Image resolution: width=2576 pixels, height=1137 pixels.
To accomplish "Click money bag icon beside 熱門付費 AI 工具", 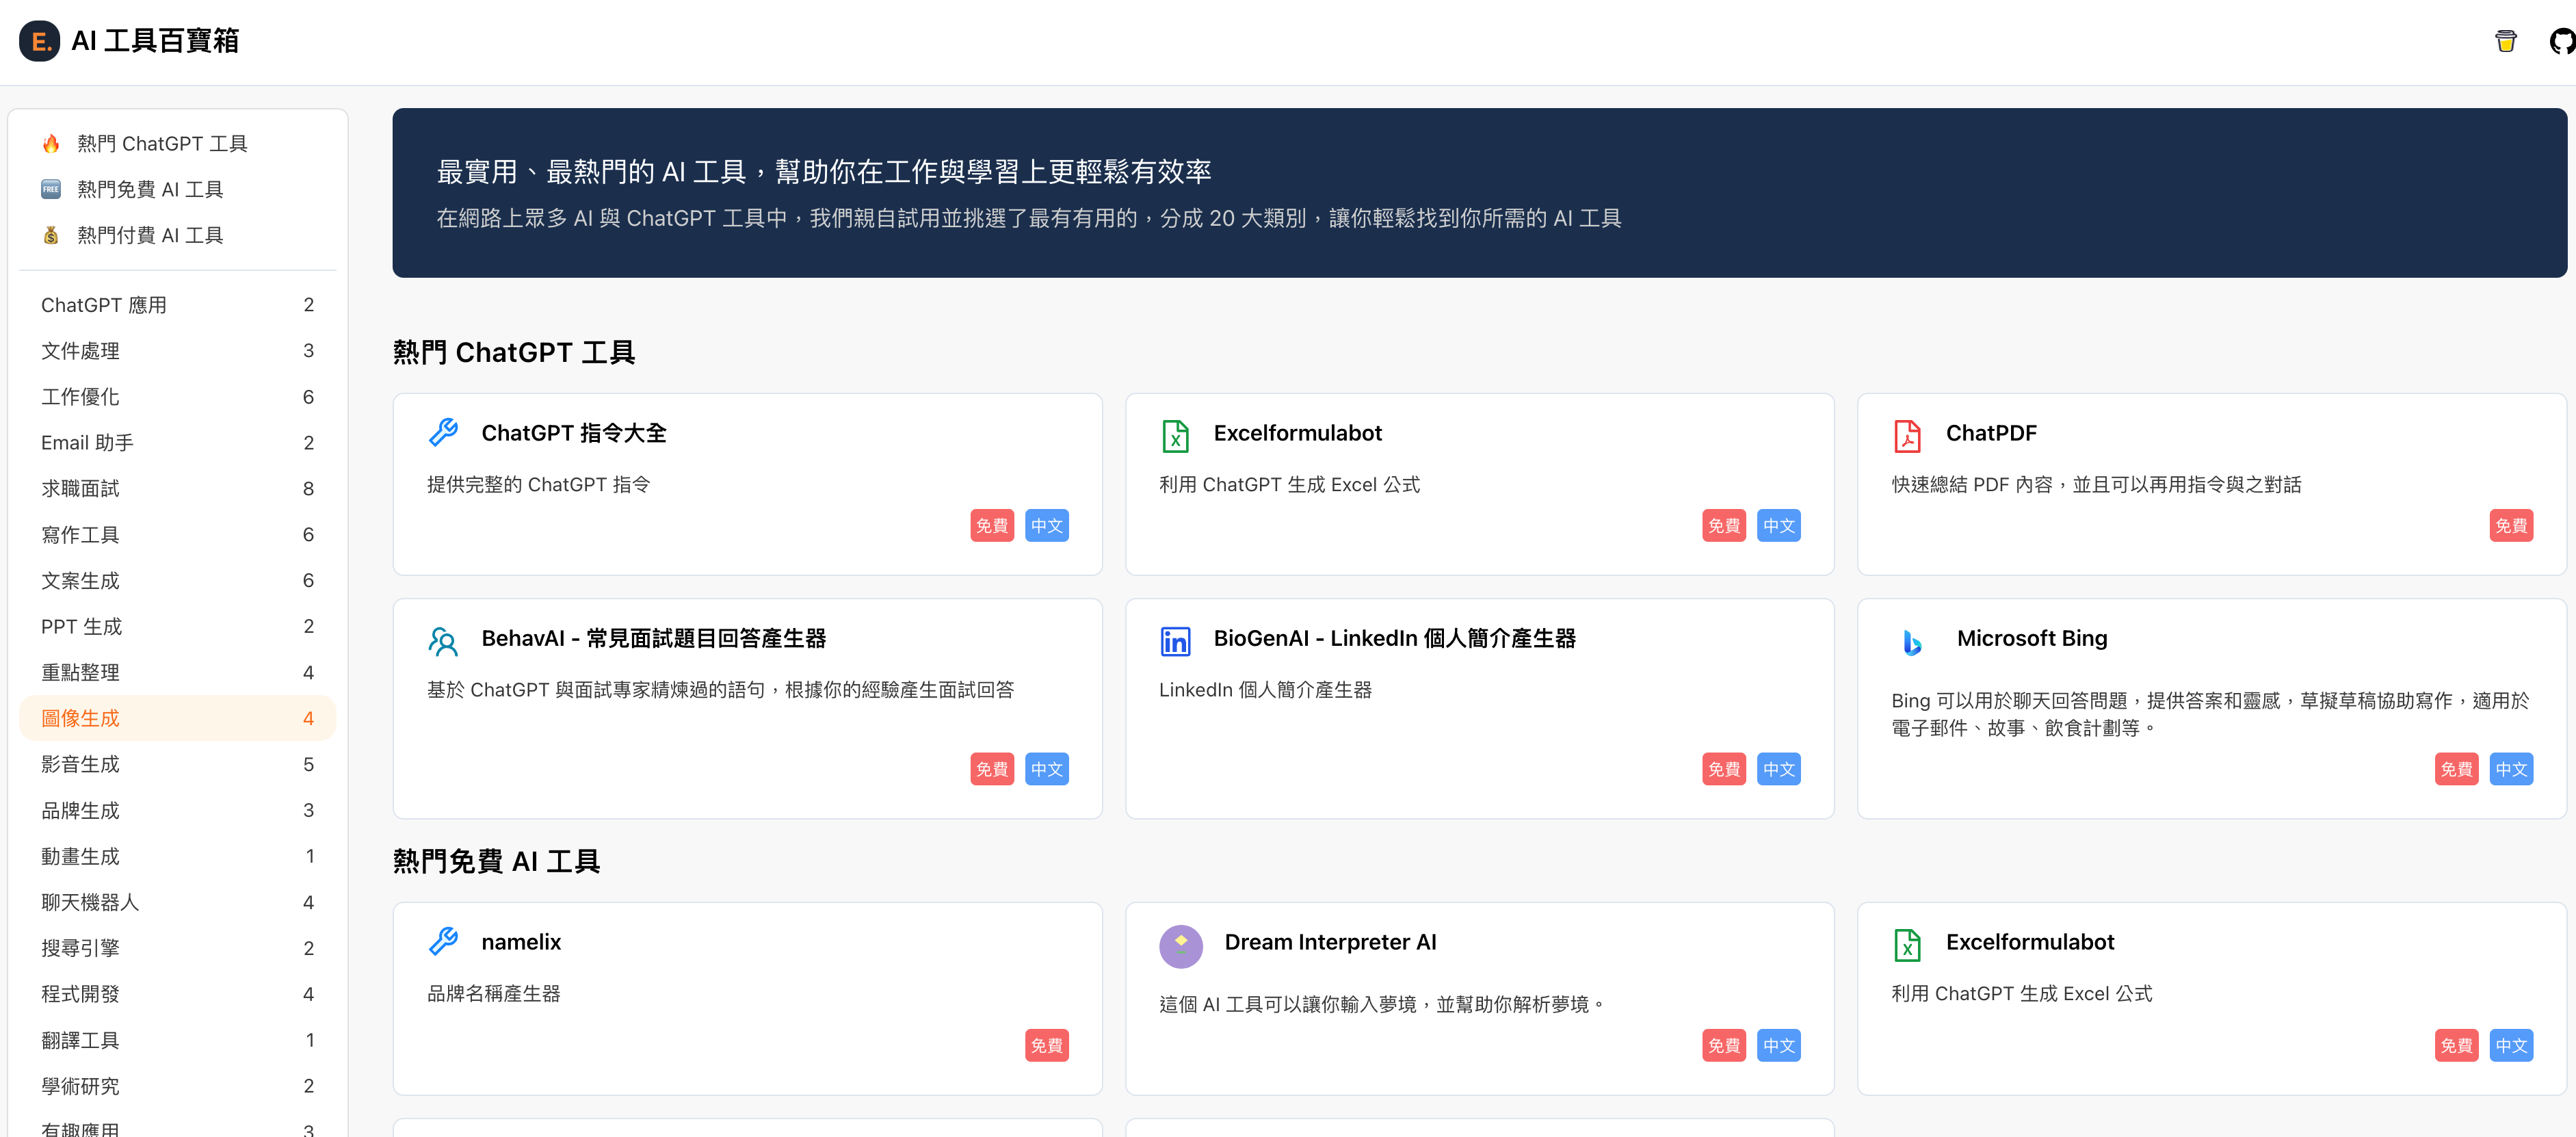I will tap(51, 235).
